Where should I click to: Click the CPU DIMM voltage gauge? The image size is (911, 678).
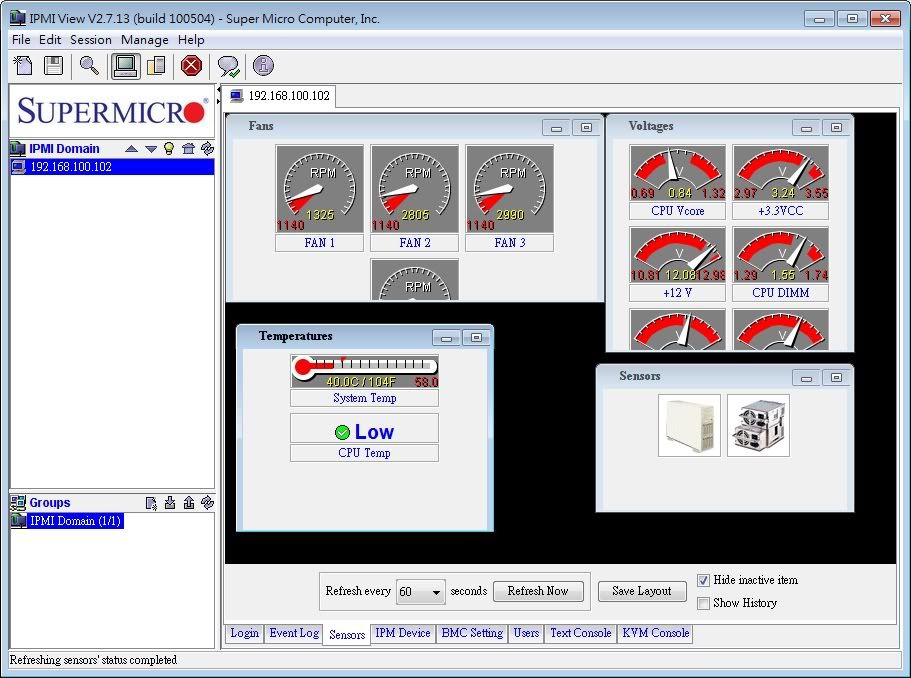tap(781, 254)
